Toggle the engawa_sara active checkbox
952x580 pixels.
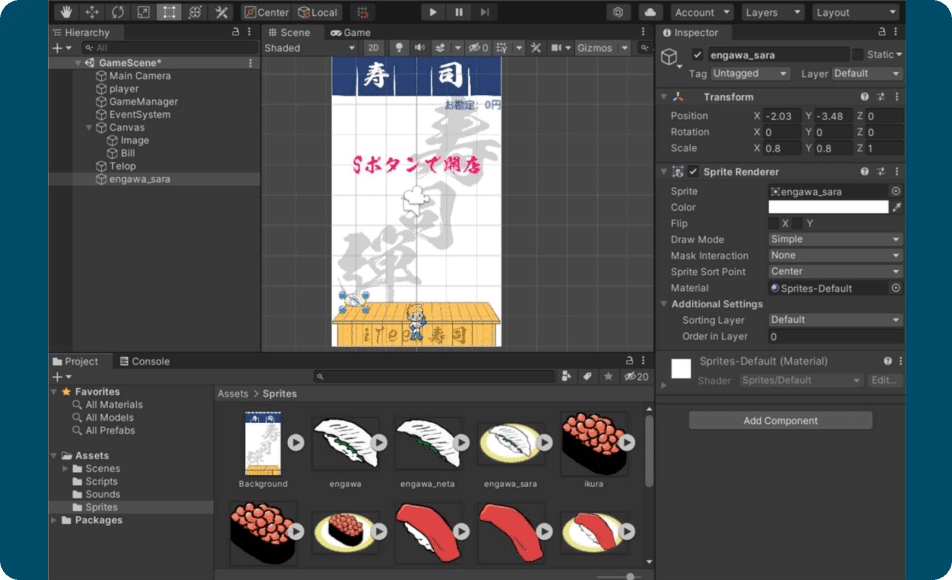[x=697, y=55]
